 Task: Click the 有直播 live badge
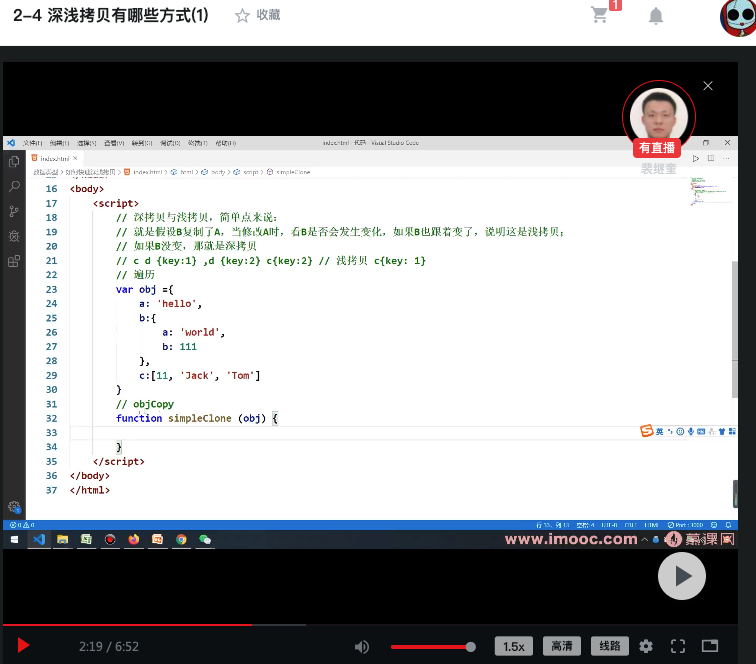pos(657,148)
